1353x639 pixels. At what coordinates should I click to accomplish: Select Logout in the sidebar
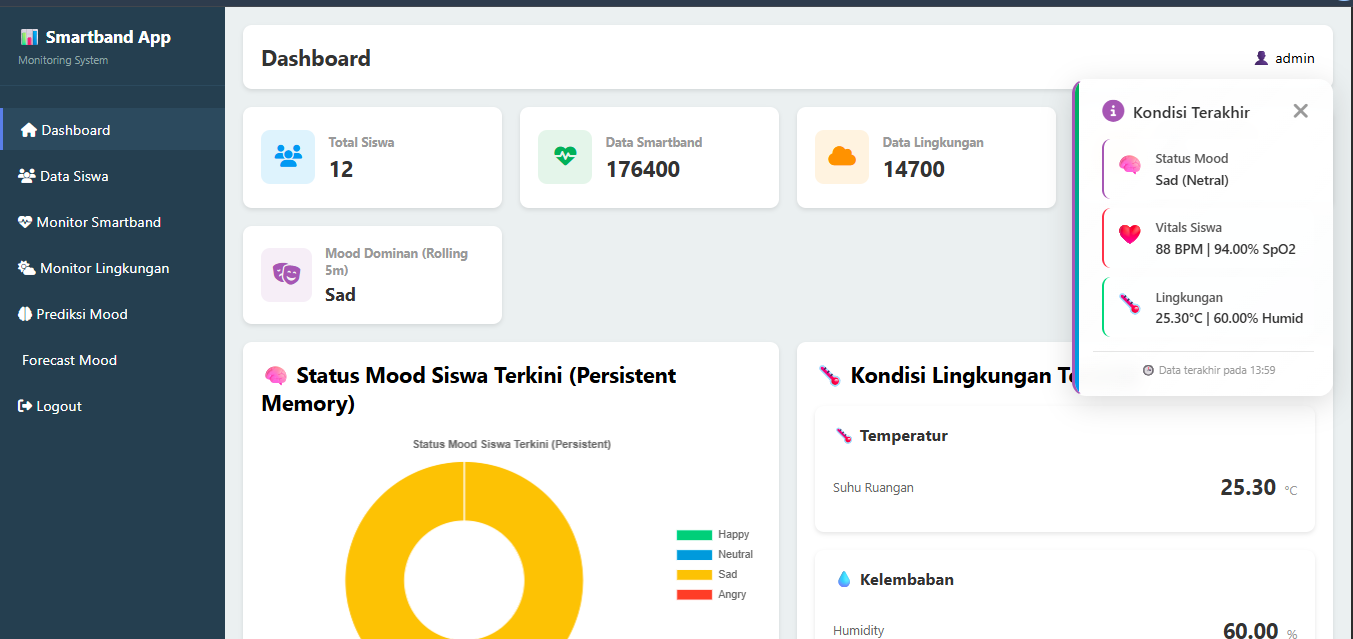coord(113,406)
